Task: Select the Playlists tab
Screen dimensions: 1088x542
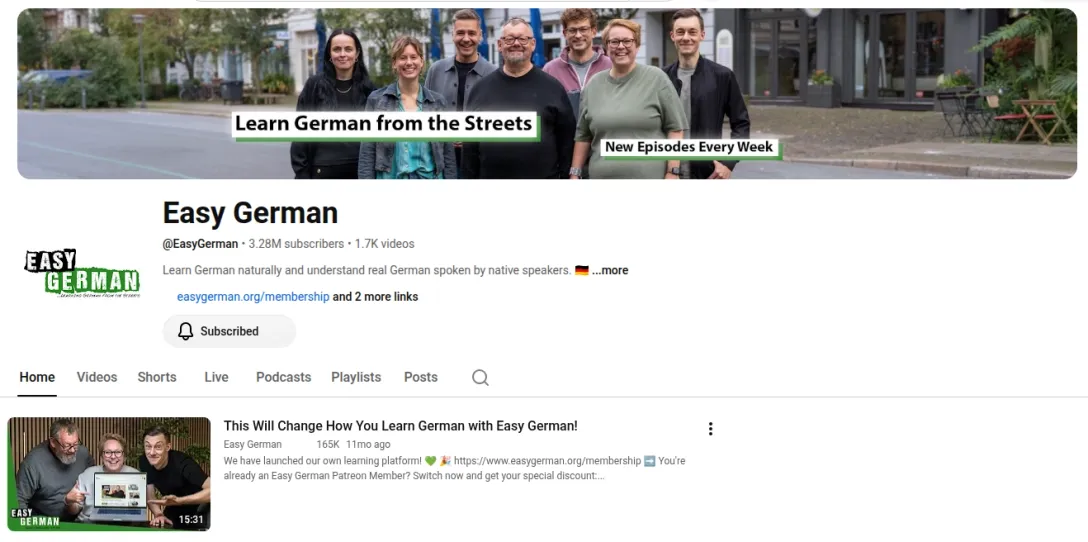Action: (x=356, y=378)
